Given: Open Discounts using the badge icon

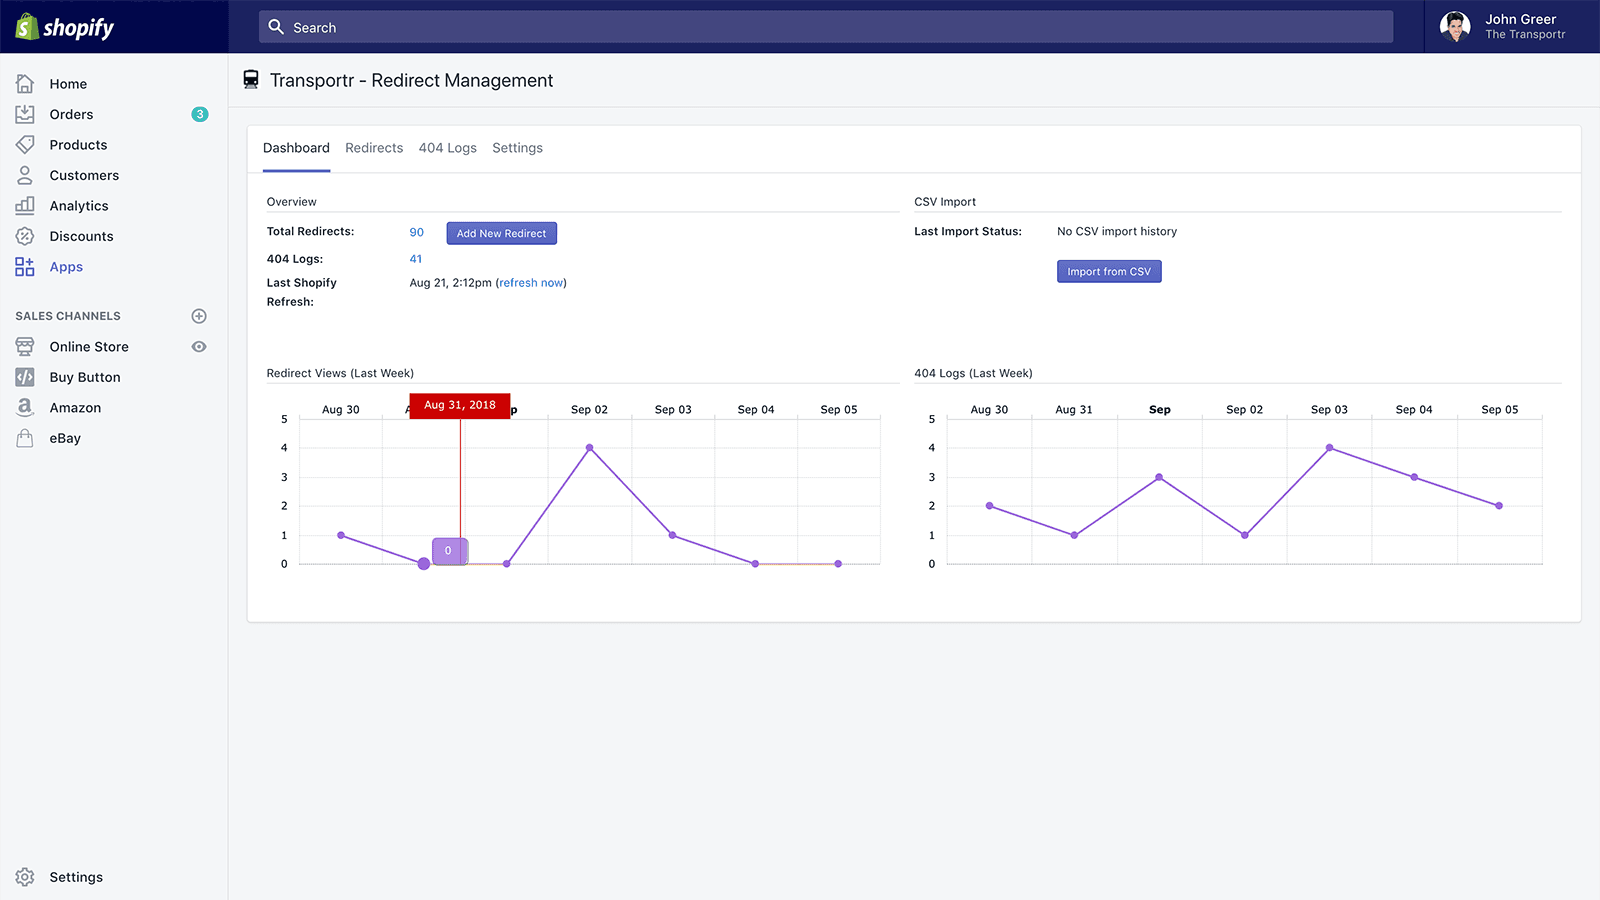Looking at the screenshot, I should coord(25,236).
